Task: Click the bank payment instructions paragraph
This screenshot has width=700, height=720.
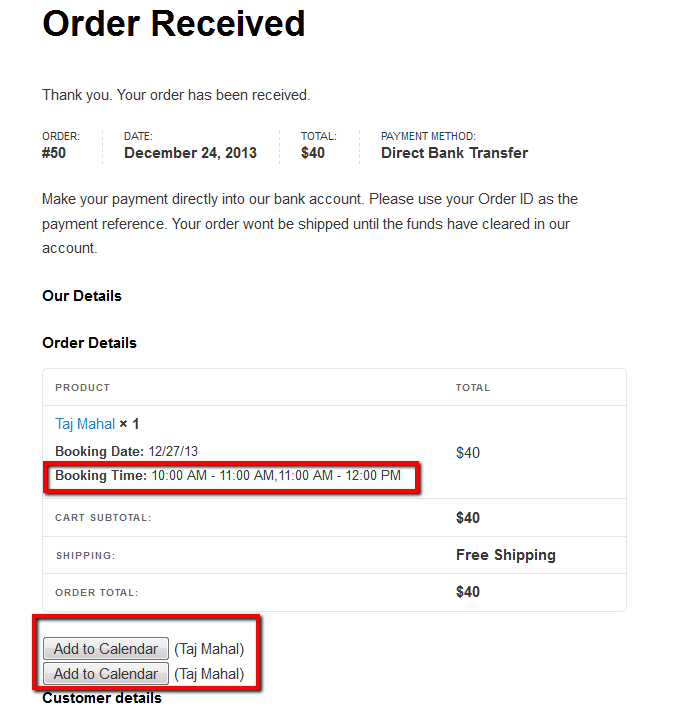Action: (310, 223)
